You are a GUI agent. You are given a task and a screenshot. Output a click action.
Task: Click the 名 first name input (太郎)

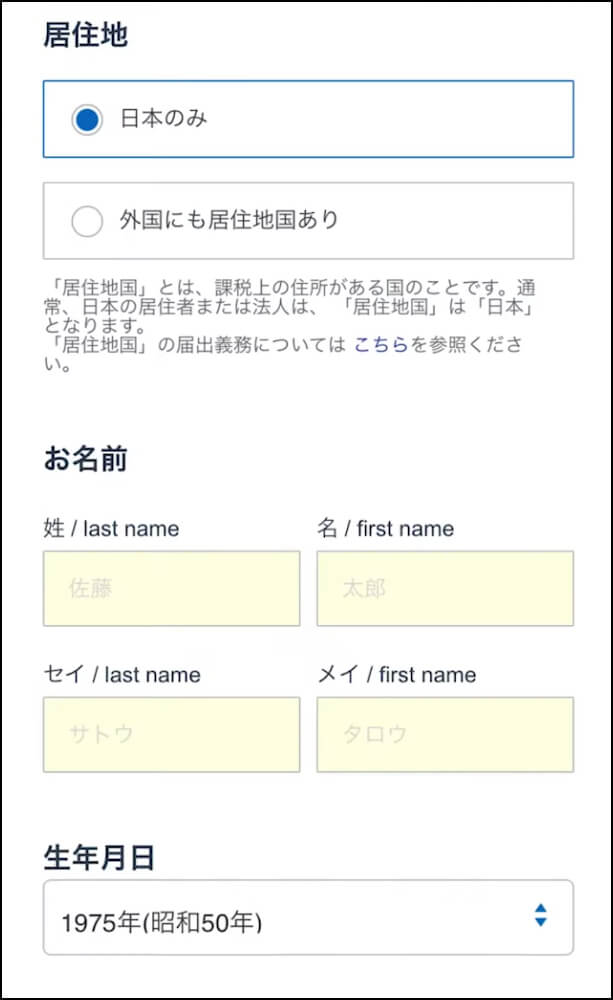[445, 588]
